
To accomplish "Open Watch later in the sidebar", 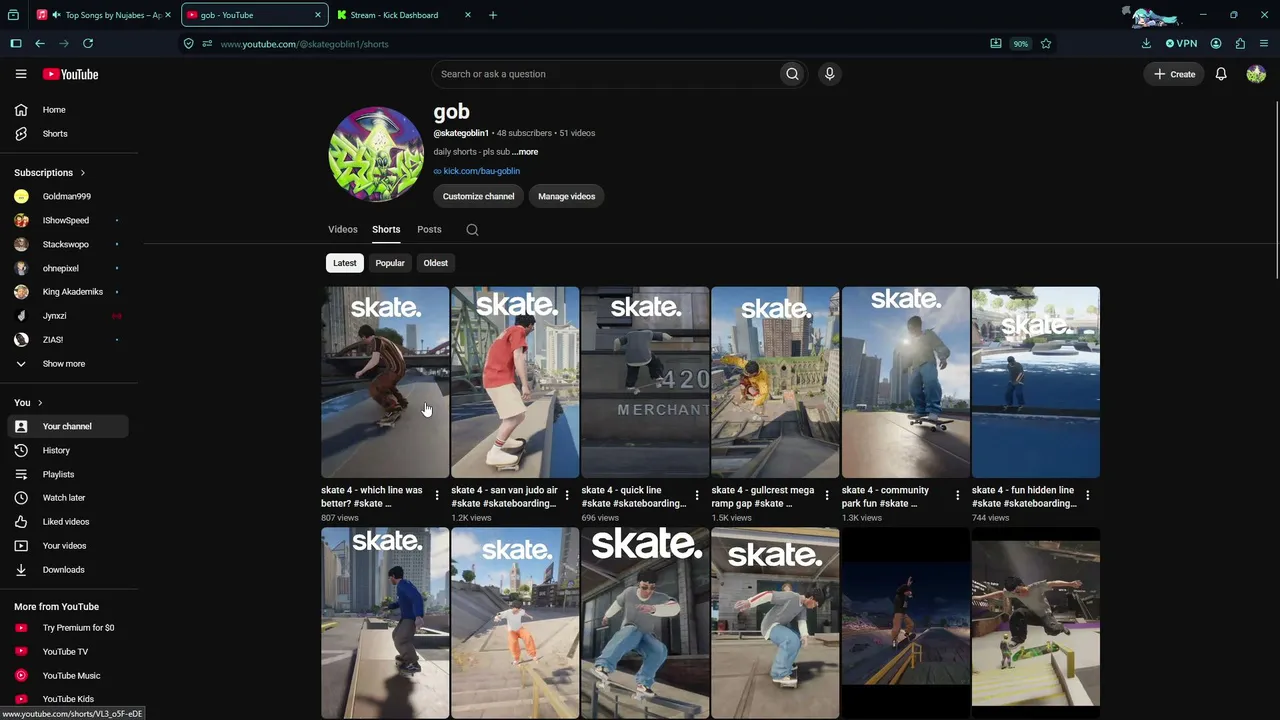I will pyautogui.click(x=68, y=498).
